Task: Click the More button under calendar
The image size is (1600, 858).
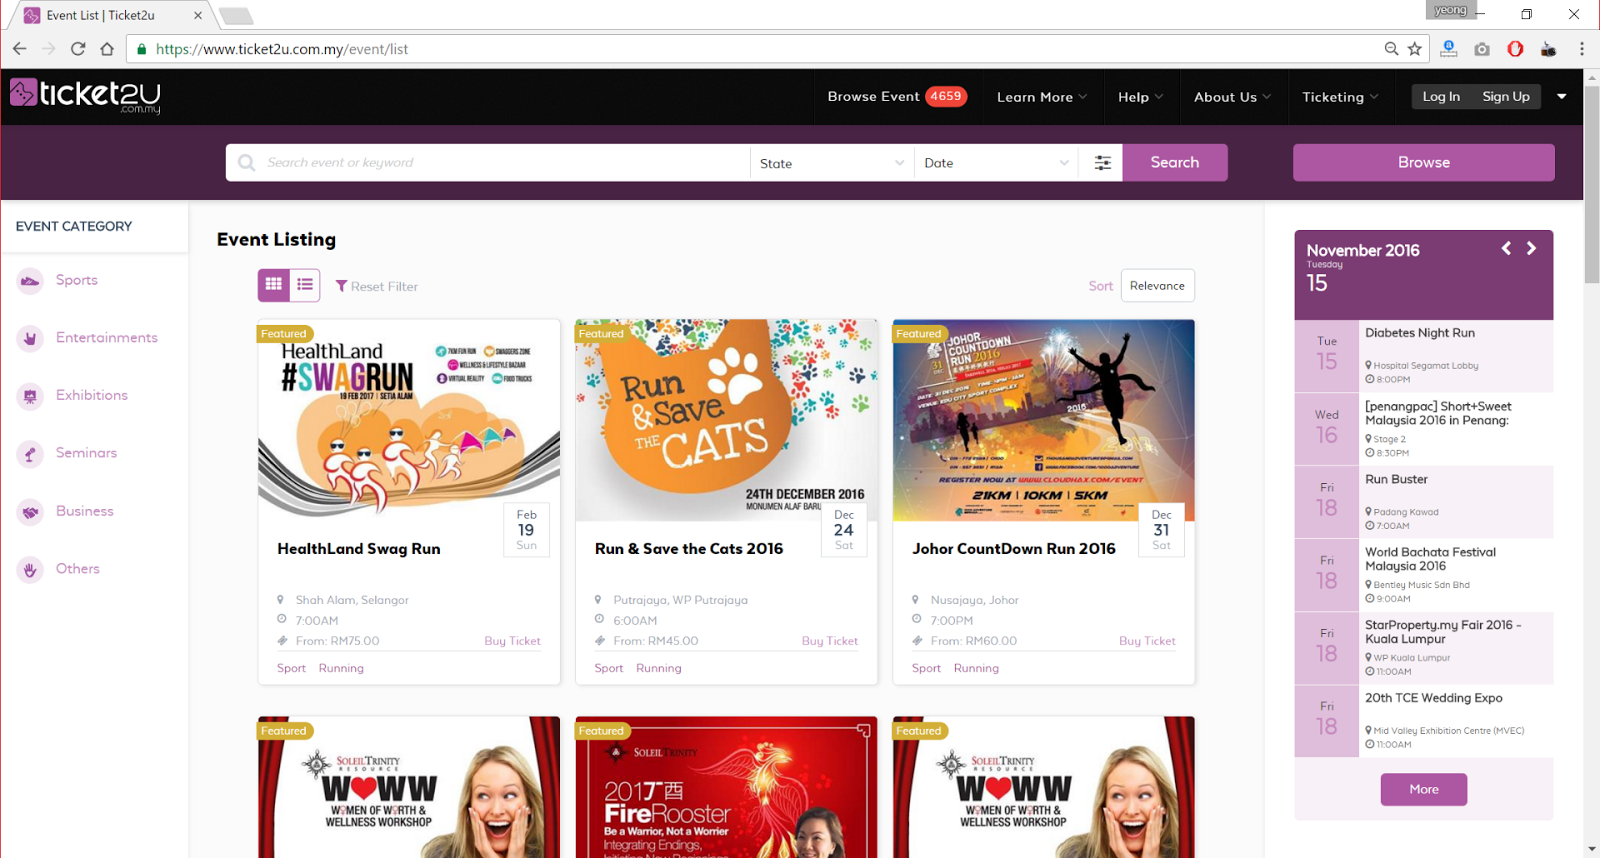Action: click(x=1424, y=789)
